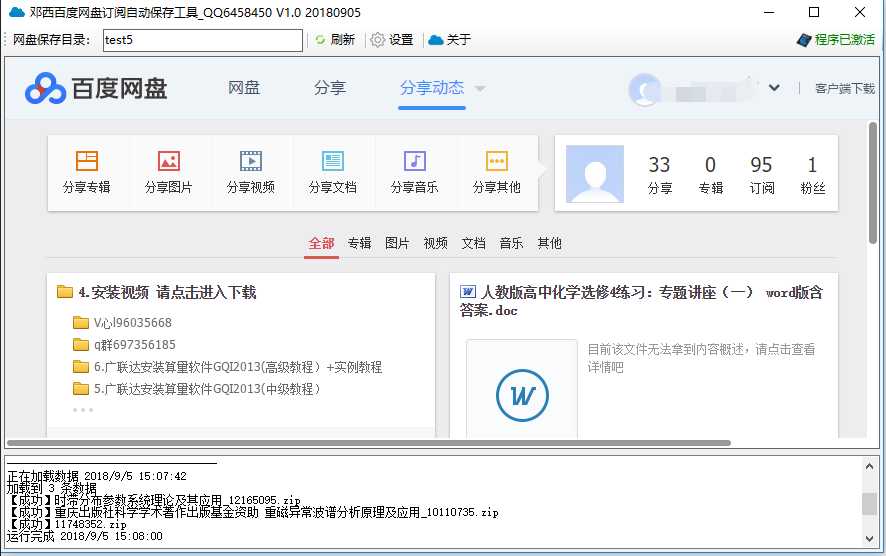Click log line 正在加载数据 2018/9/5 15:07:42
The height and width of the screenshot is (556, 886).
pyautogui.click(x=97, y=476)
